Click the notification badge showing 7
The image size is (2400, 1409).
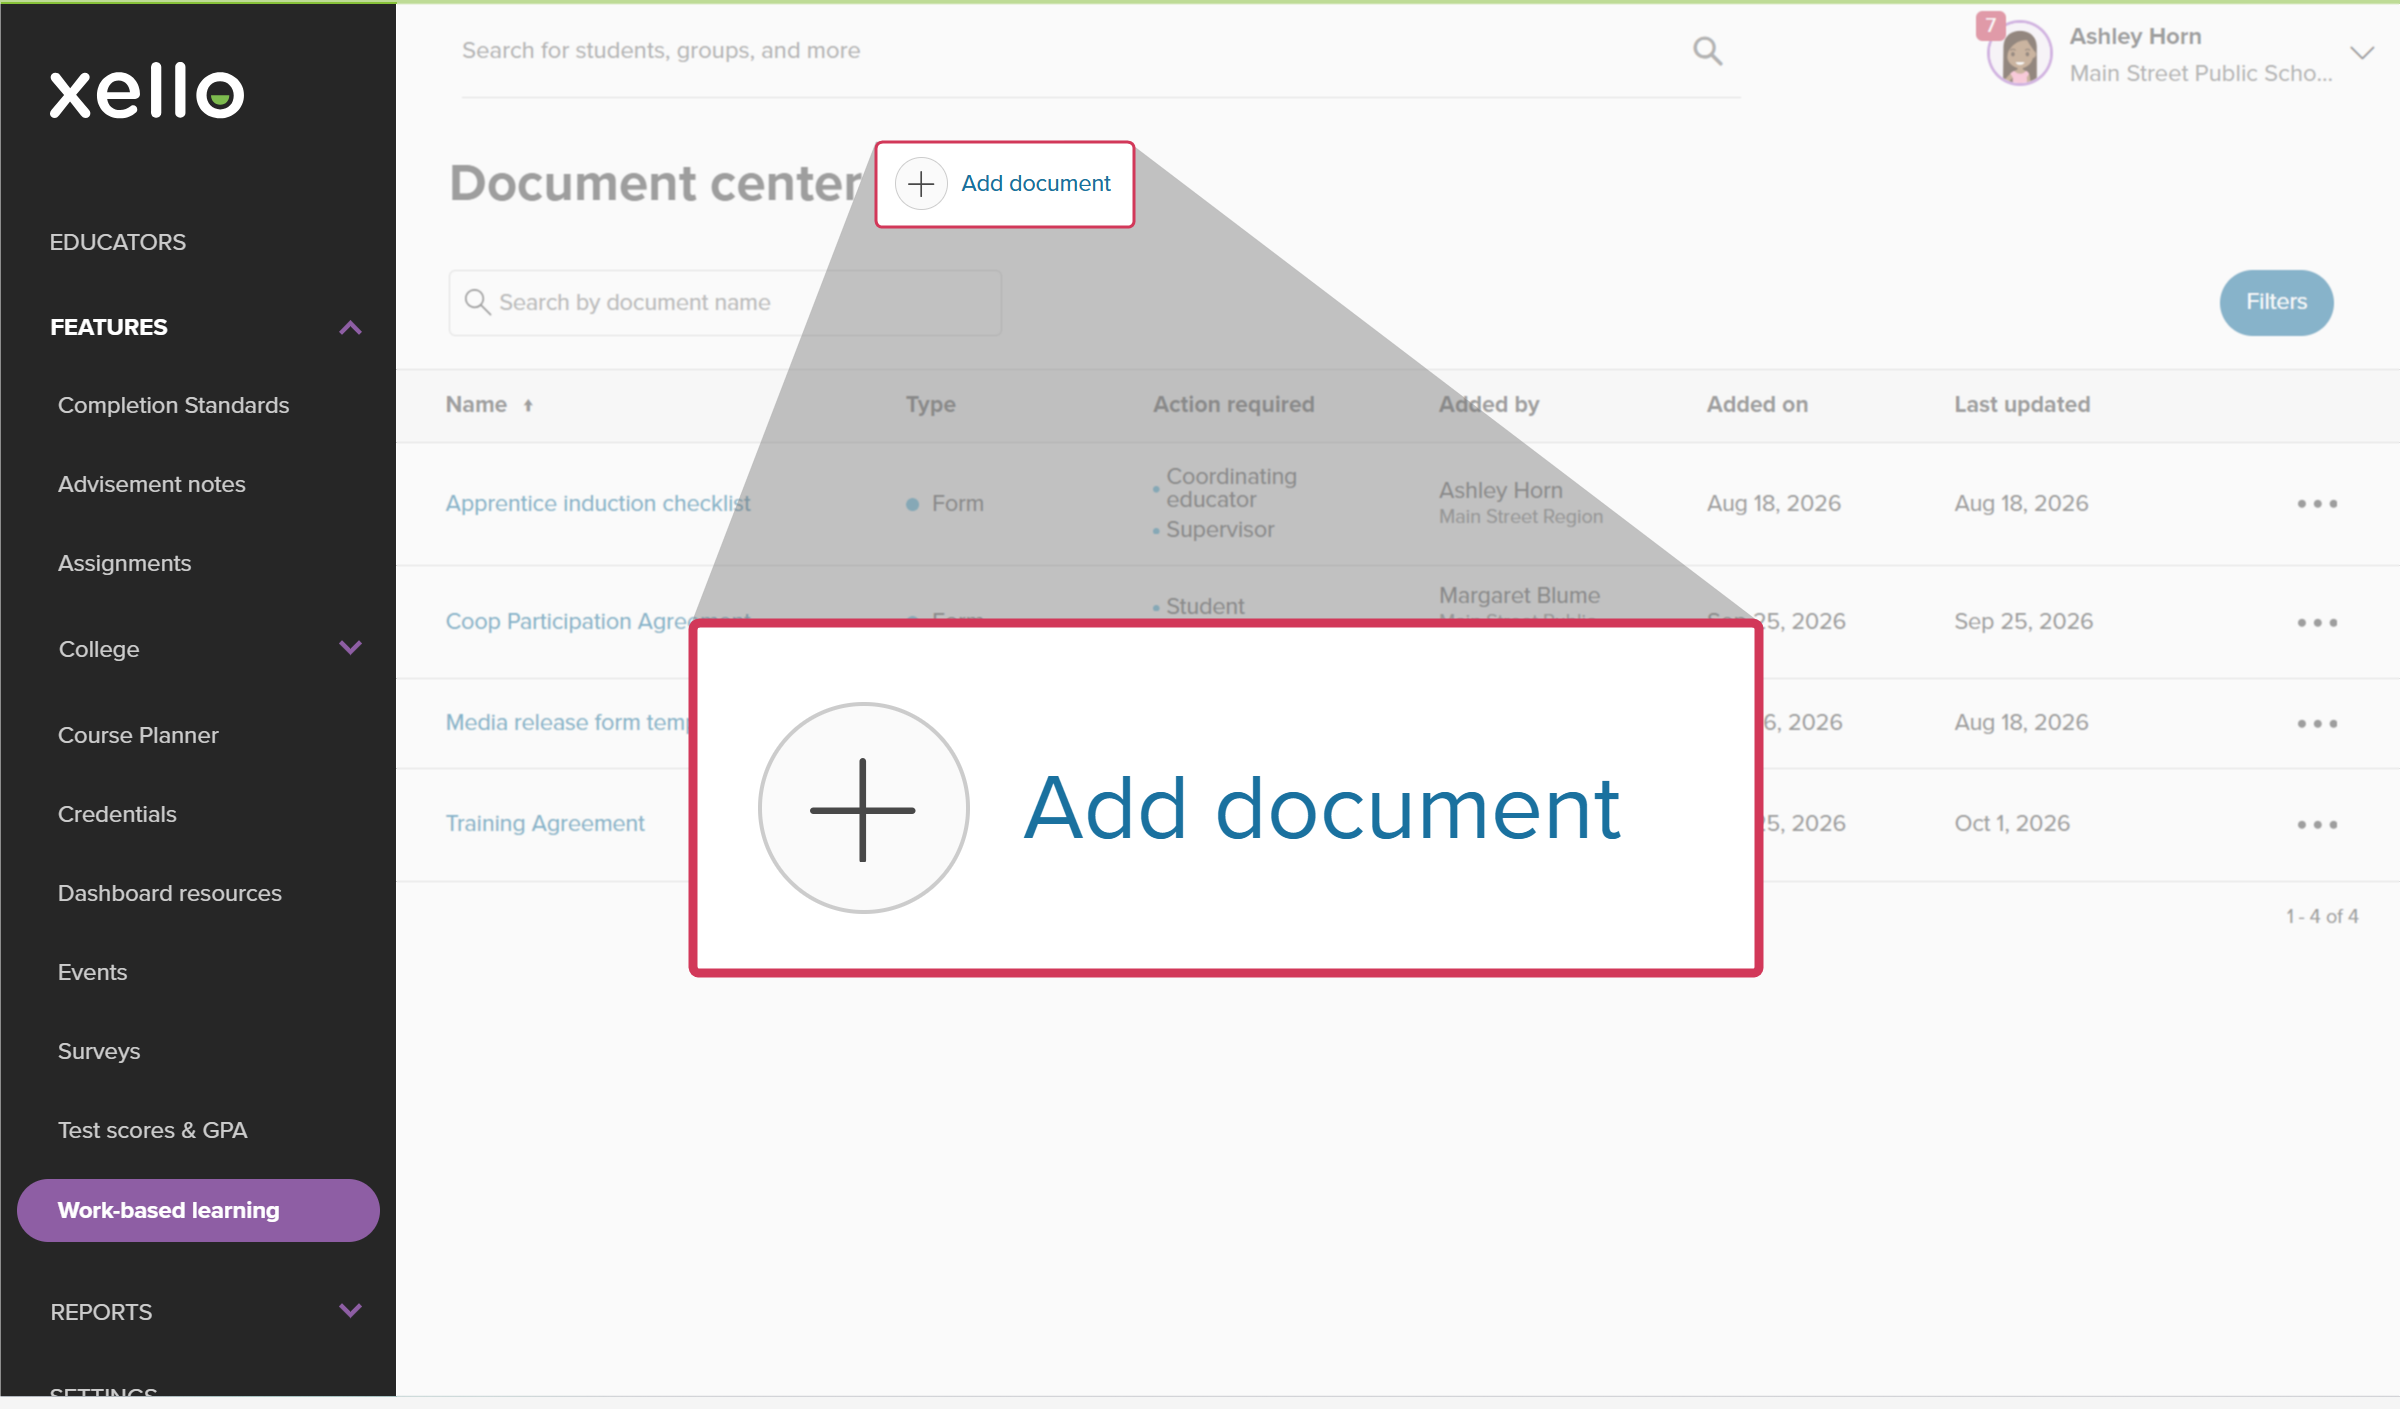click(x=1990, y=25)
